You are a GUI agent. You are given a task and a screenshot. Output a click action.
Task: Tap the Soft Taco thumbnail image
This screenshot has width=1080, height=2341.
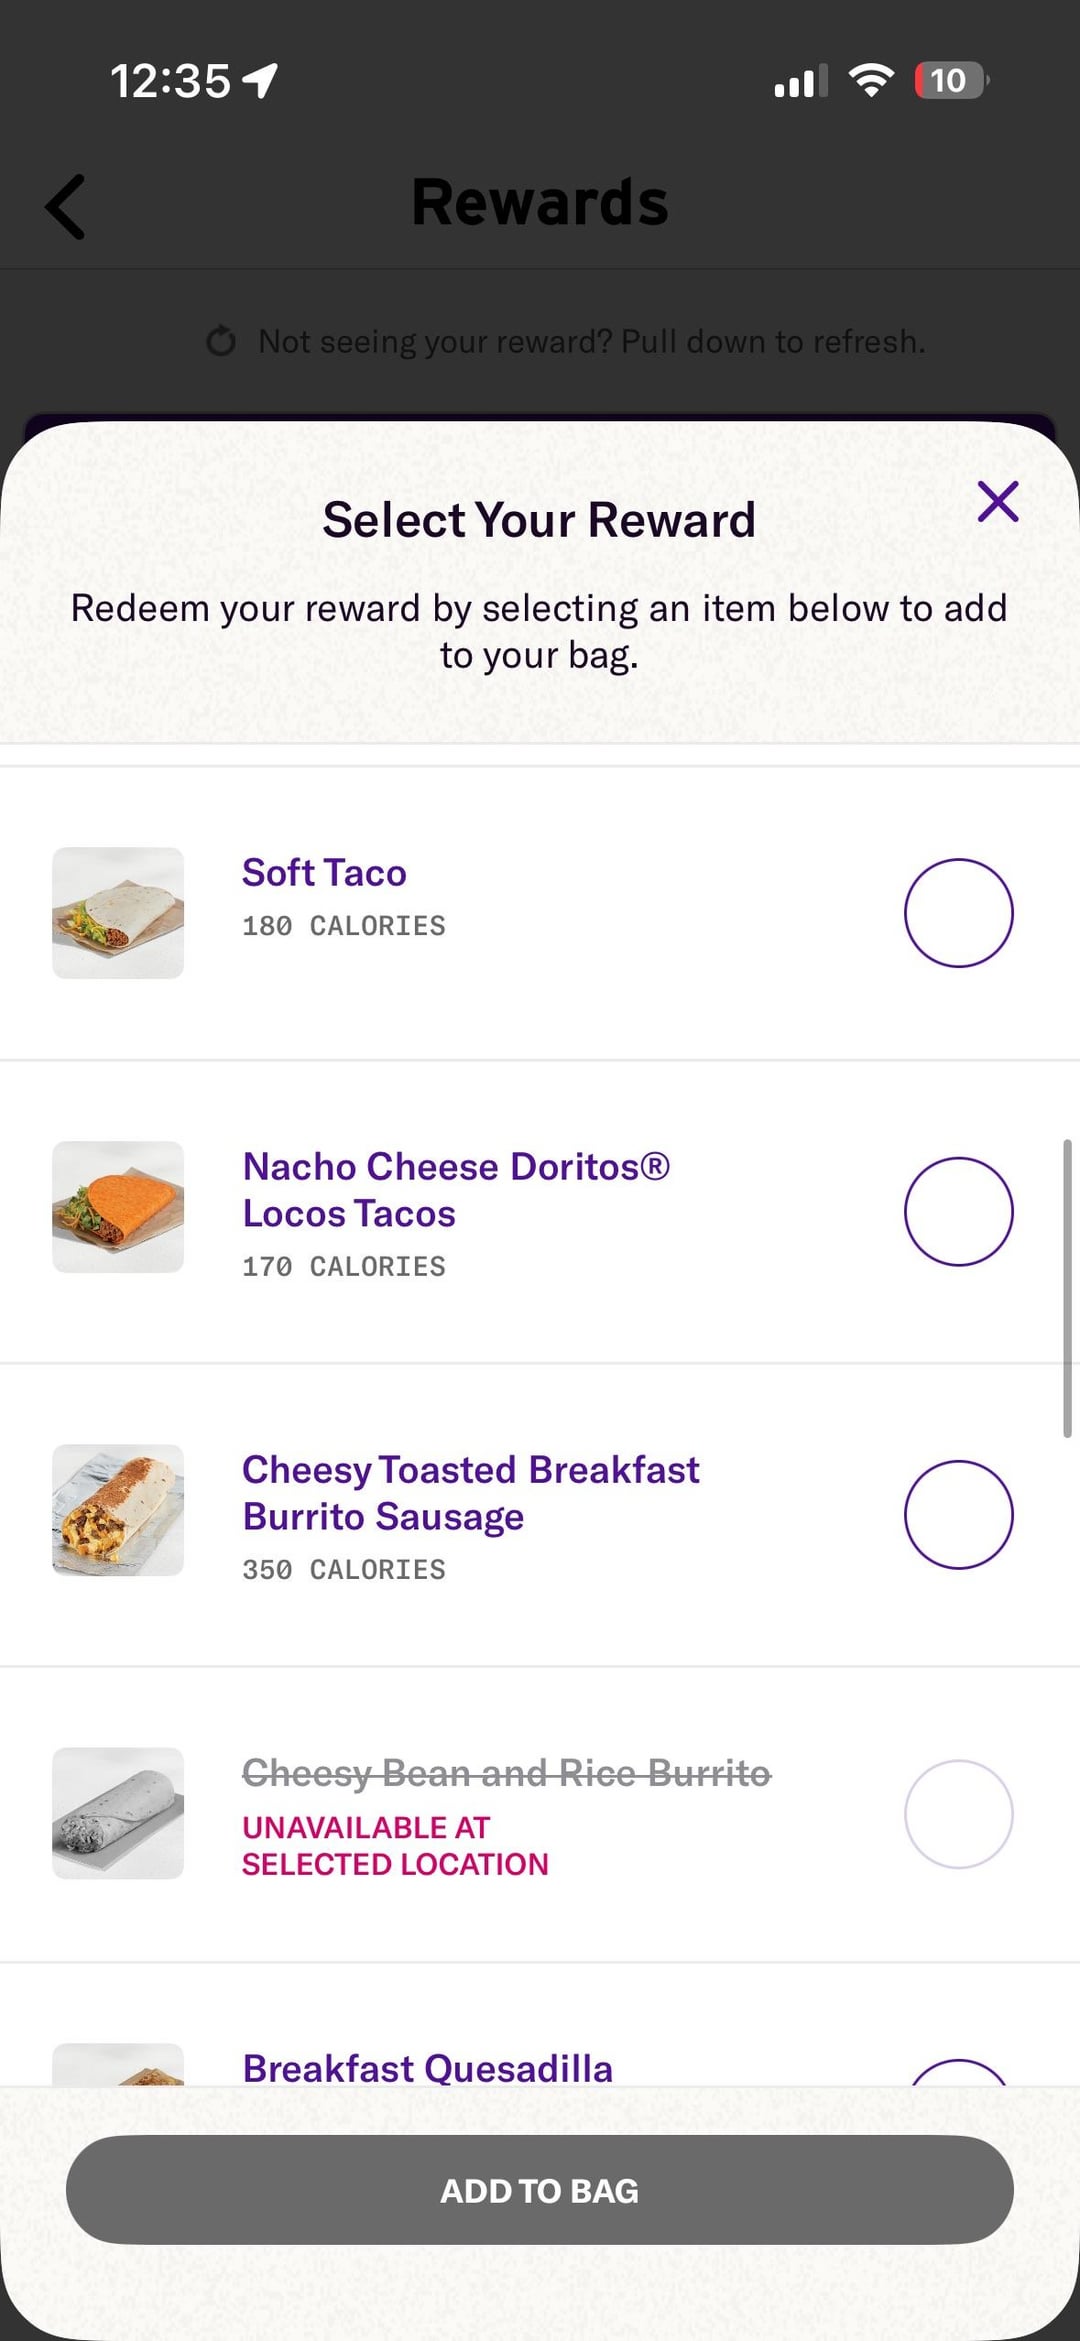click(x=118, y=913)
